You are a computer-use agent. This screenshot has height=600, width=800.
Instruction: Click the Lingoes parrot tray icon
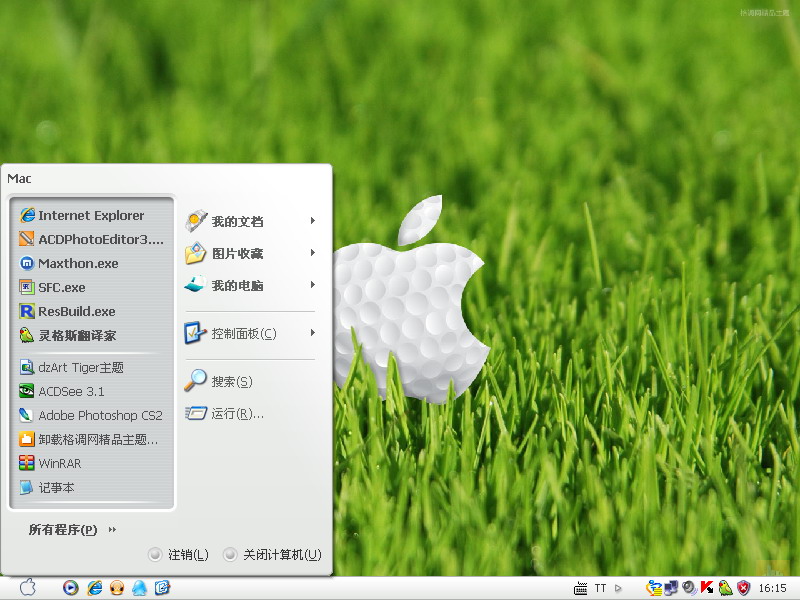pos(725,588)
